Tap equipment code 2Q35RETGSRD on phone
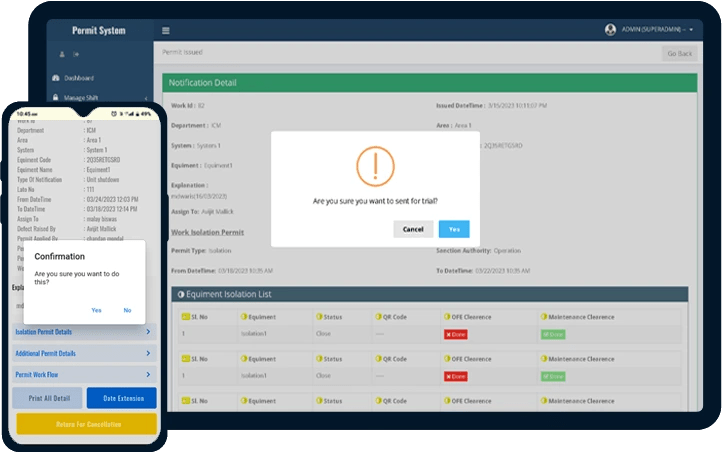This screenshot has height=452, width=722. pos(103,160)
